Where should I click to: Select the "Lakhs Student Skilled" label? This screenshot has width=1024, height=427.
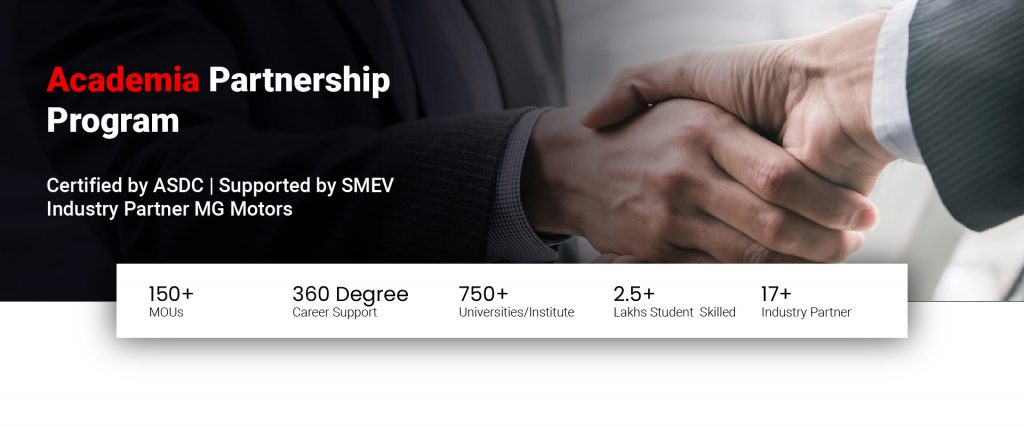[674, 313]
